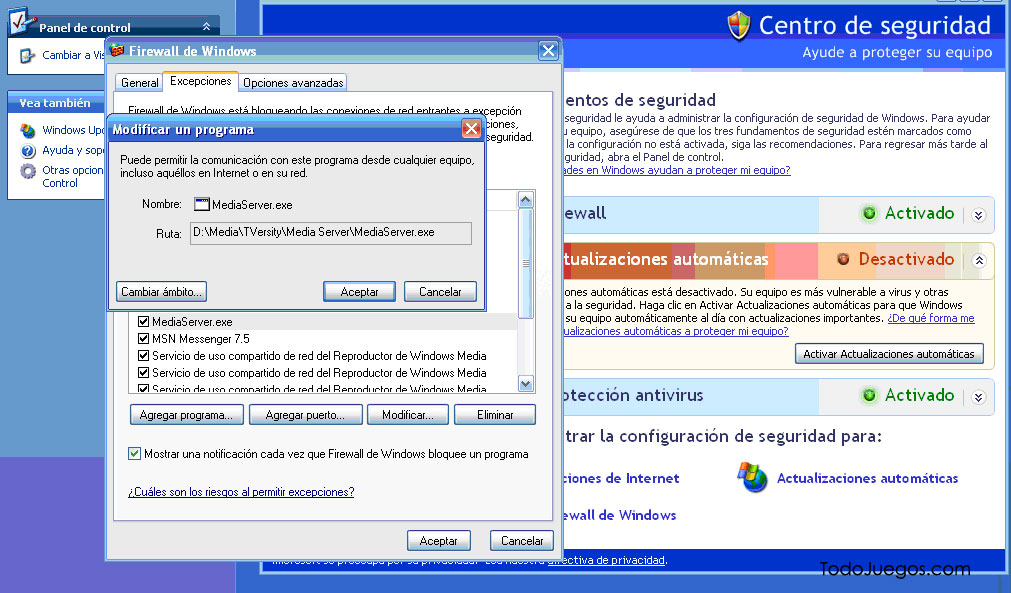The height and width of the screenshot is (593, 1011).
Task: Click the Ruta path field
Action: 331,233
